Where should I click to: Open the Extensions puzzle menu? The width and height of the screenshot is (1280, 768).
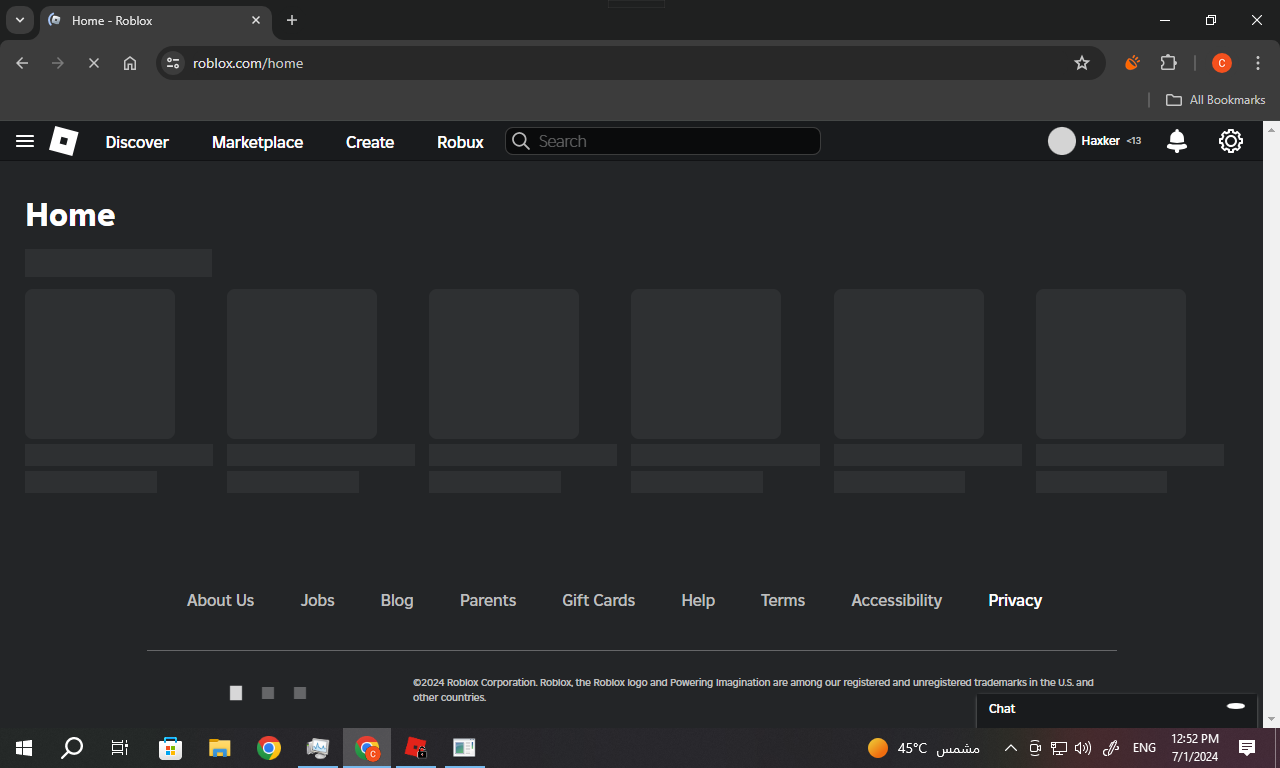point(1168,63)
